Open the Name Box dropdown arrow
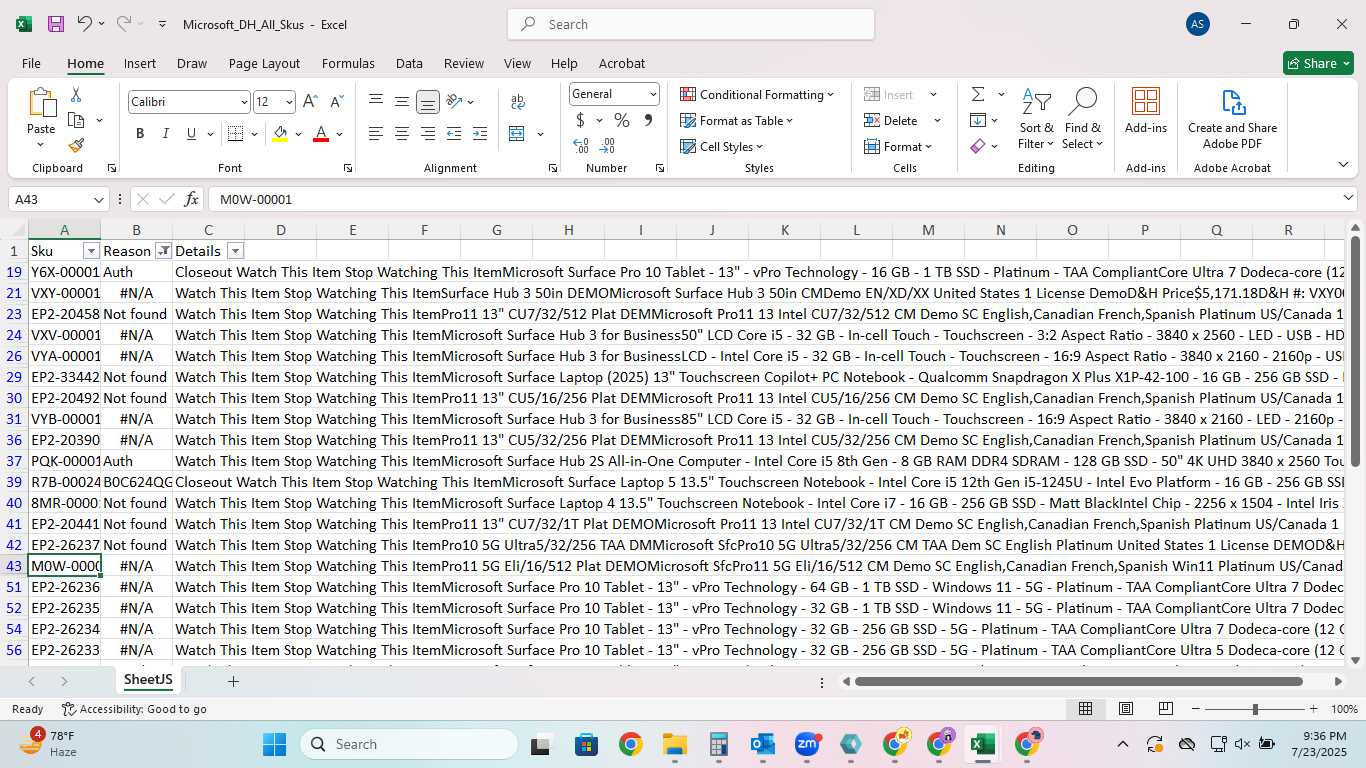Screen dimensions: 1366x768 98,199
